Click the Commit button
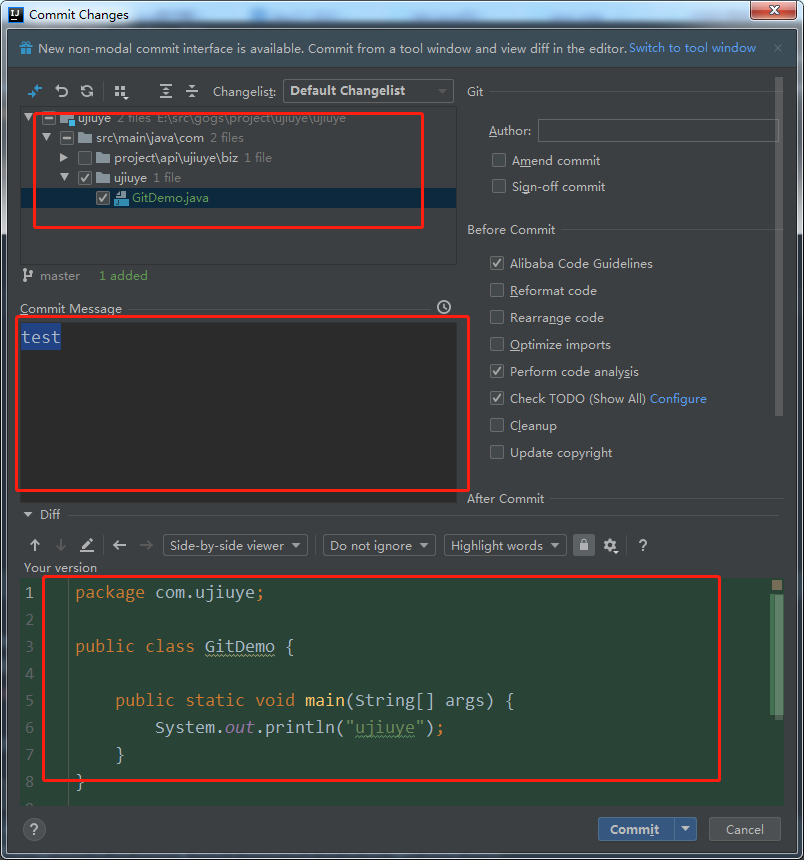This screenshot has height=860, width=804. tap(636, 829)
